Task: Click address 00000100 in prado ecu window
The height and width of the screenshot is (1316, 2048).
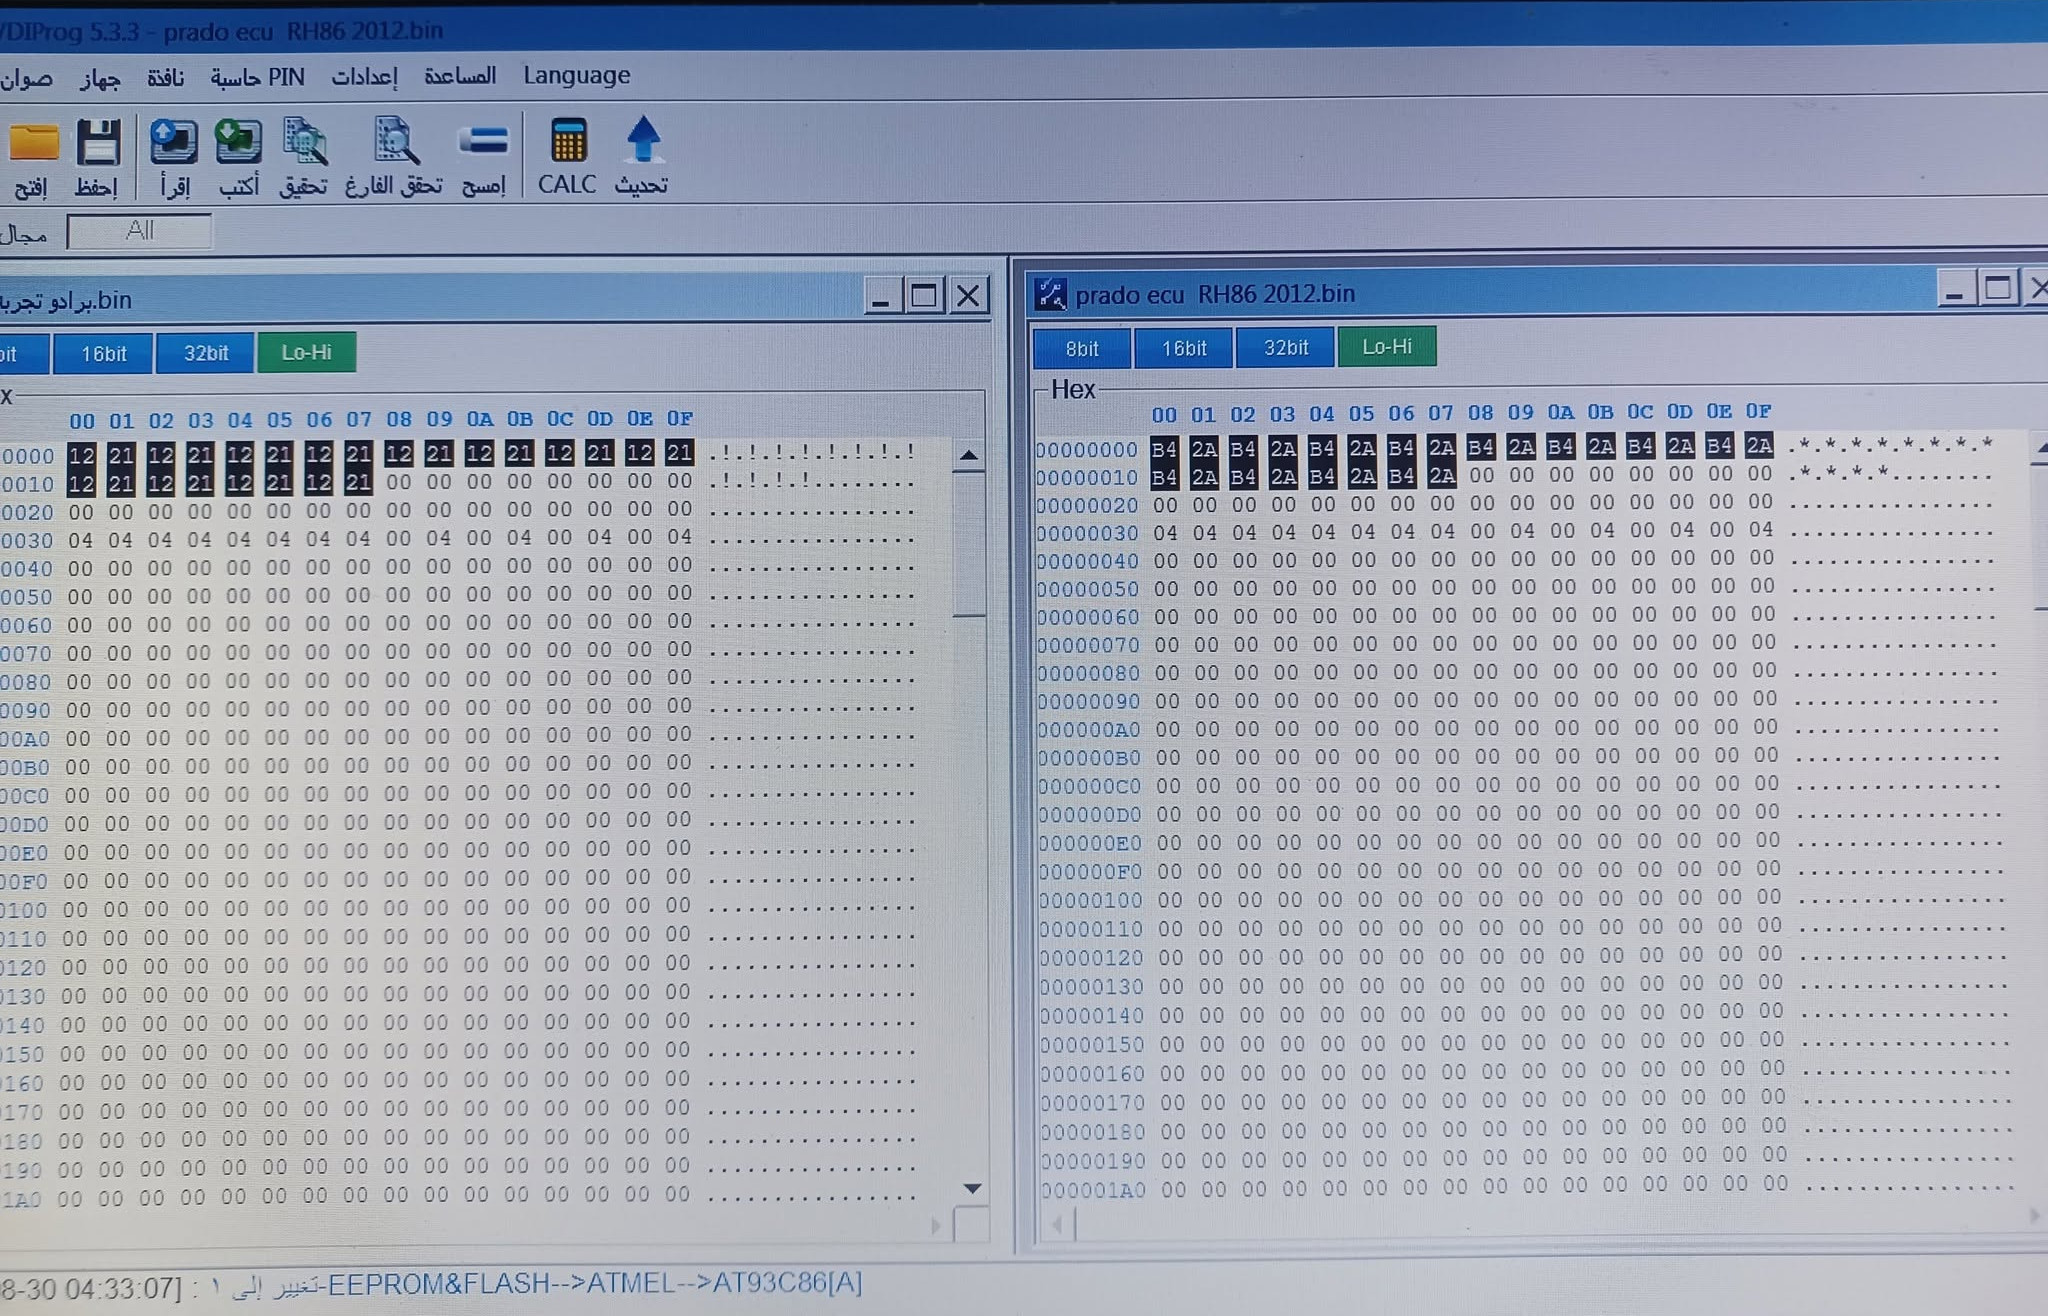Action: pos(1090,900)
